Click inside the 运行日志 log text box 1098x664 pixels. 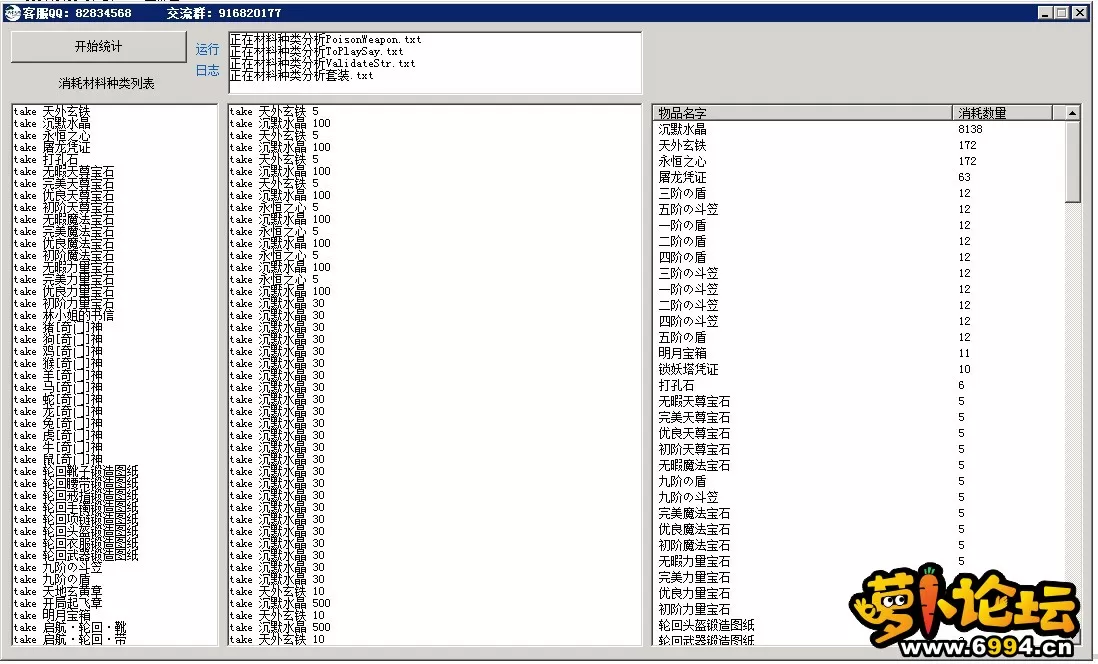(x=435, y=62)
